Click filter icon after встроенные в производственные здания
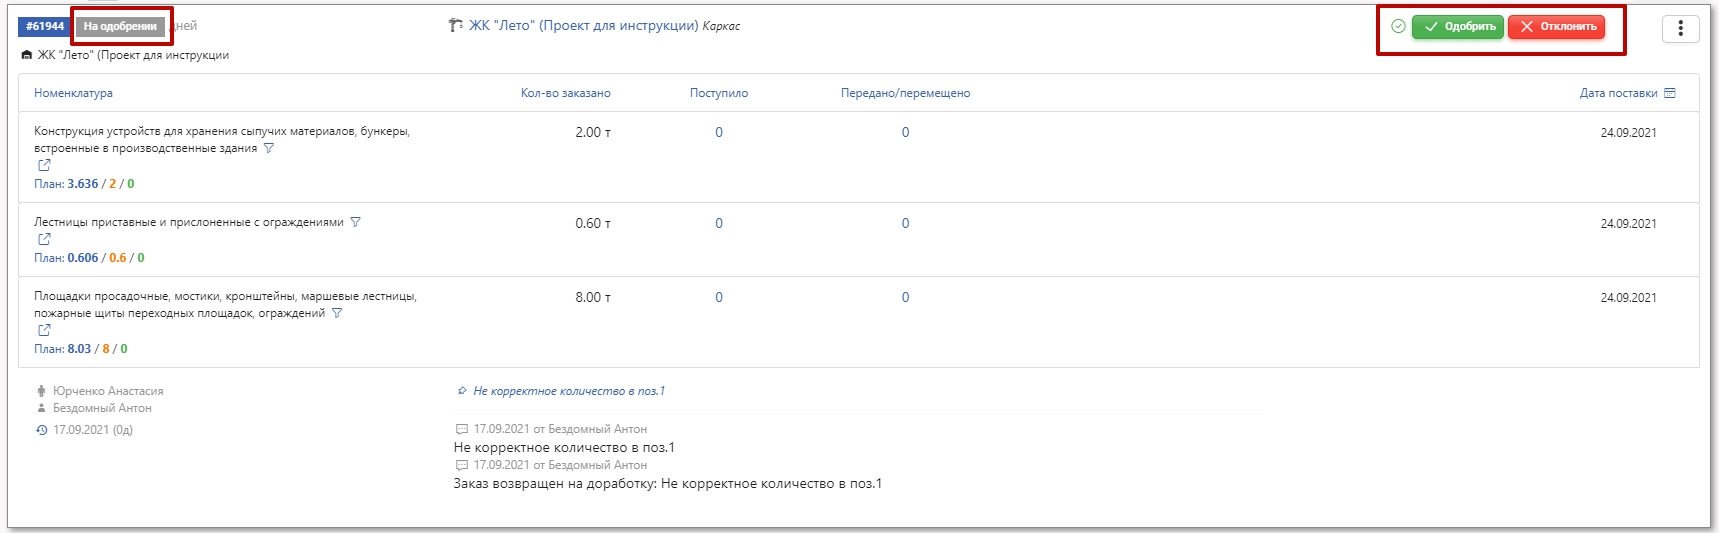This screenshot has height=533, width=1719. (x=268, y=148)
